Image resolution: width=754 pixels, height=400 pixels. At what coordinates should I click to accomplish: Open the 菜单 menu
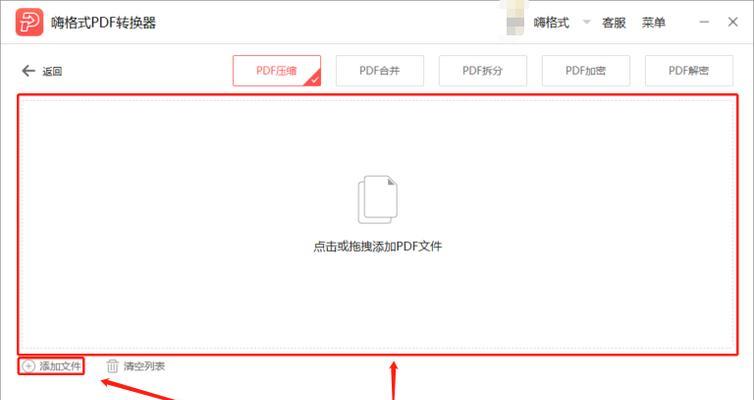(x=653, y=23)
